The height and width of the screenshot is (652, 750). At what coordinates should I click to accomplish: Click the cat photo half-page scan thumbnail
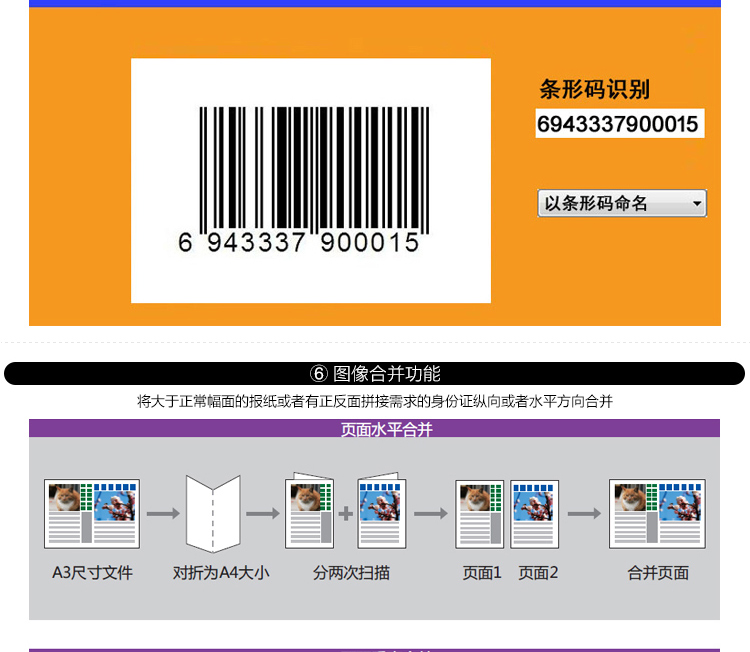(x=309, y=510)
